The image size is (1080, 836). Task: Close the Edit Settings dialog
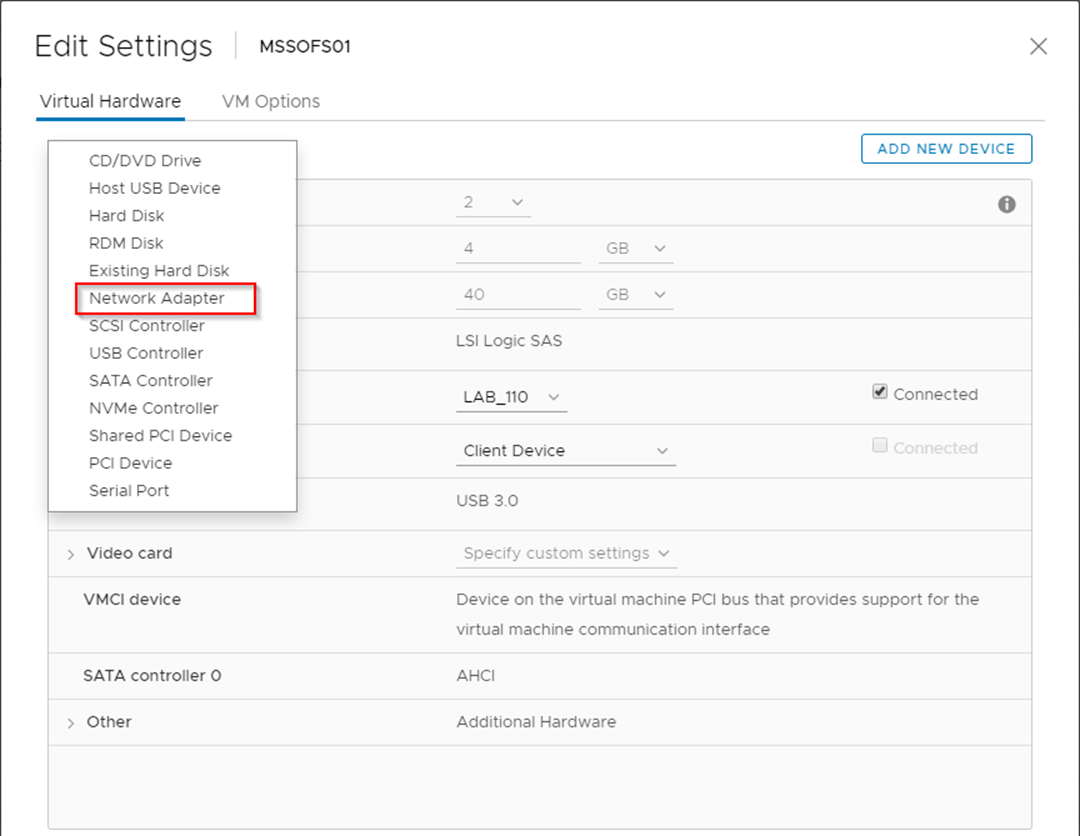tap(1038, 47)
